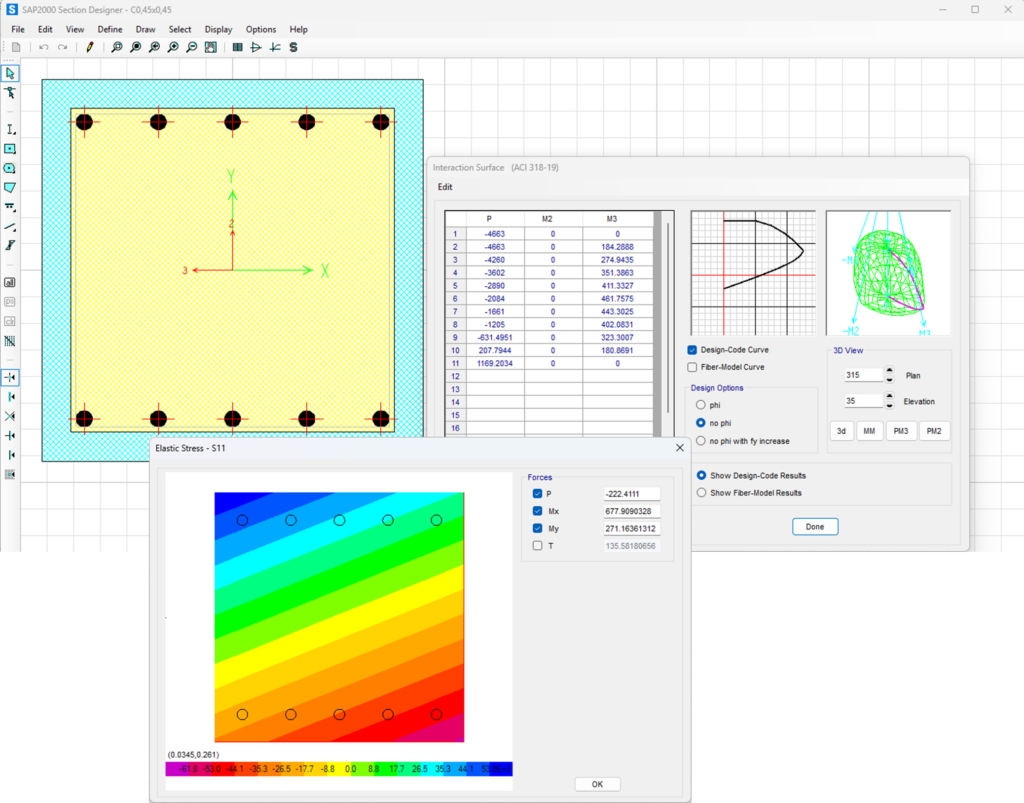Click the Restore Full View toolbar icon
The width and height of the screenshot is (1024, 803).
(x=135, y=46)
